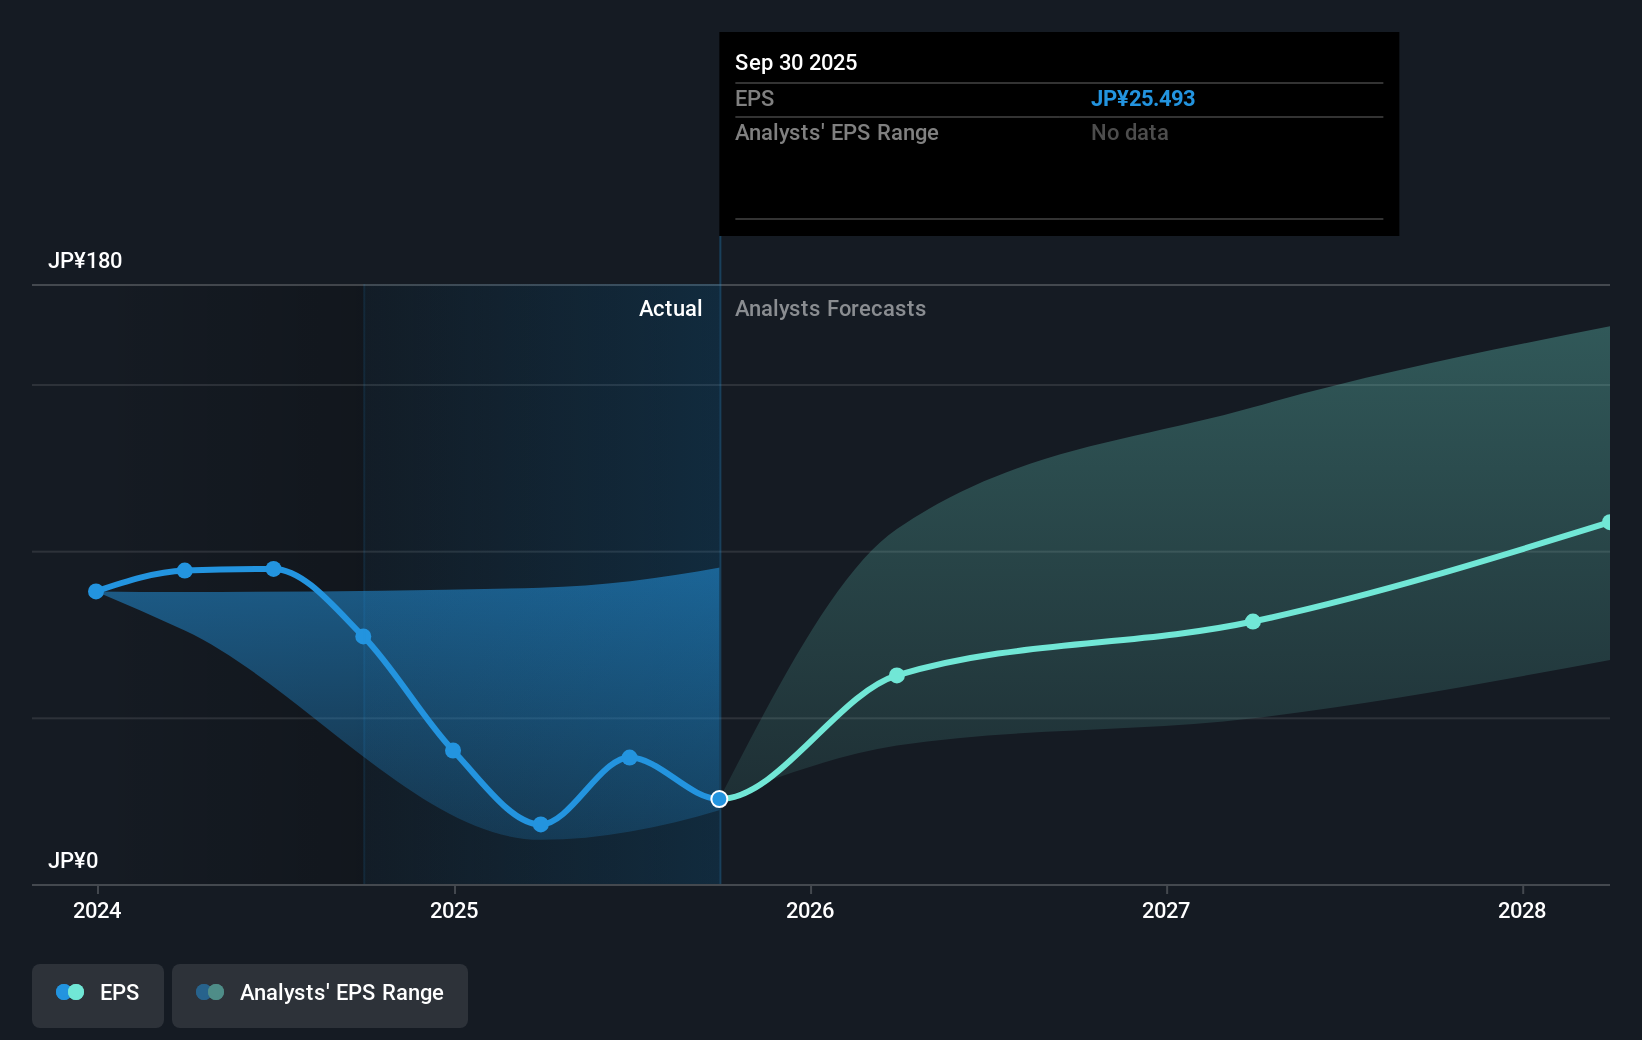This screenshot has height=1040, width=1642.
Task: Click the forecast data point near 2026
Action: click(896, 674)
